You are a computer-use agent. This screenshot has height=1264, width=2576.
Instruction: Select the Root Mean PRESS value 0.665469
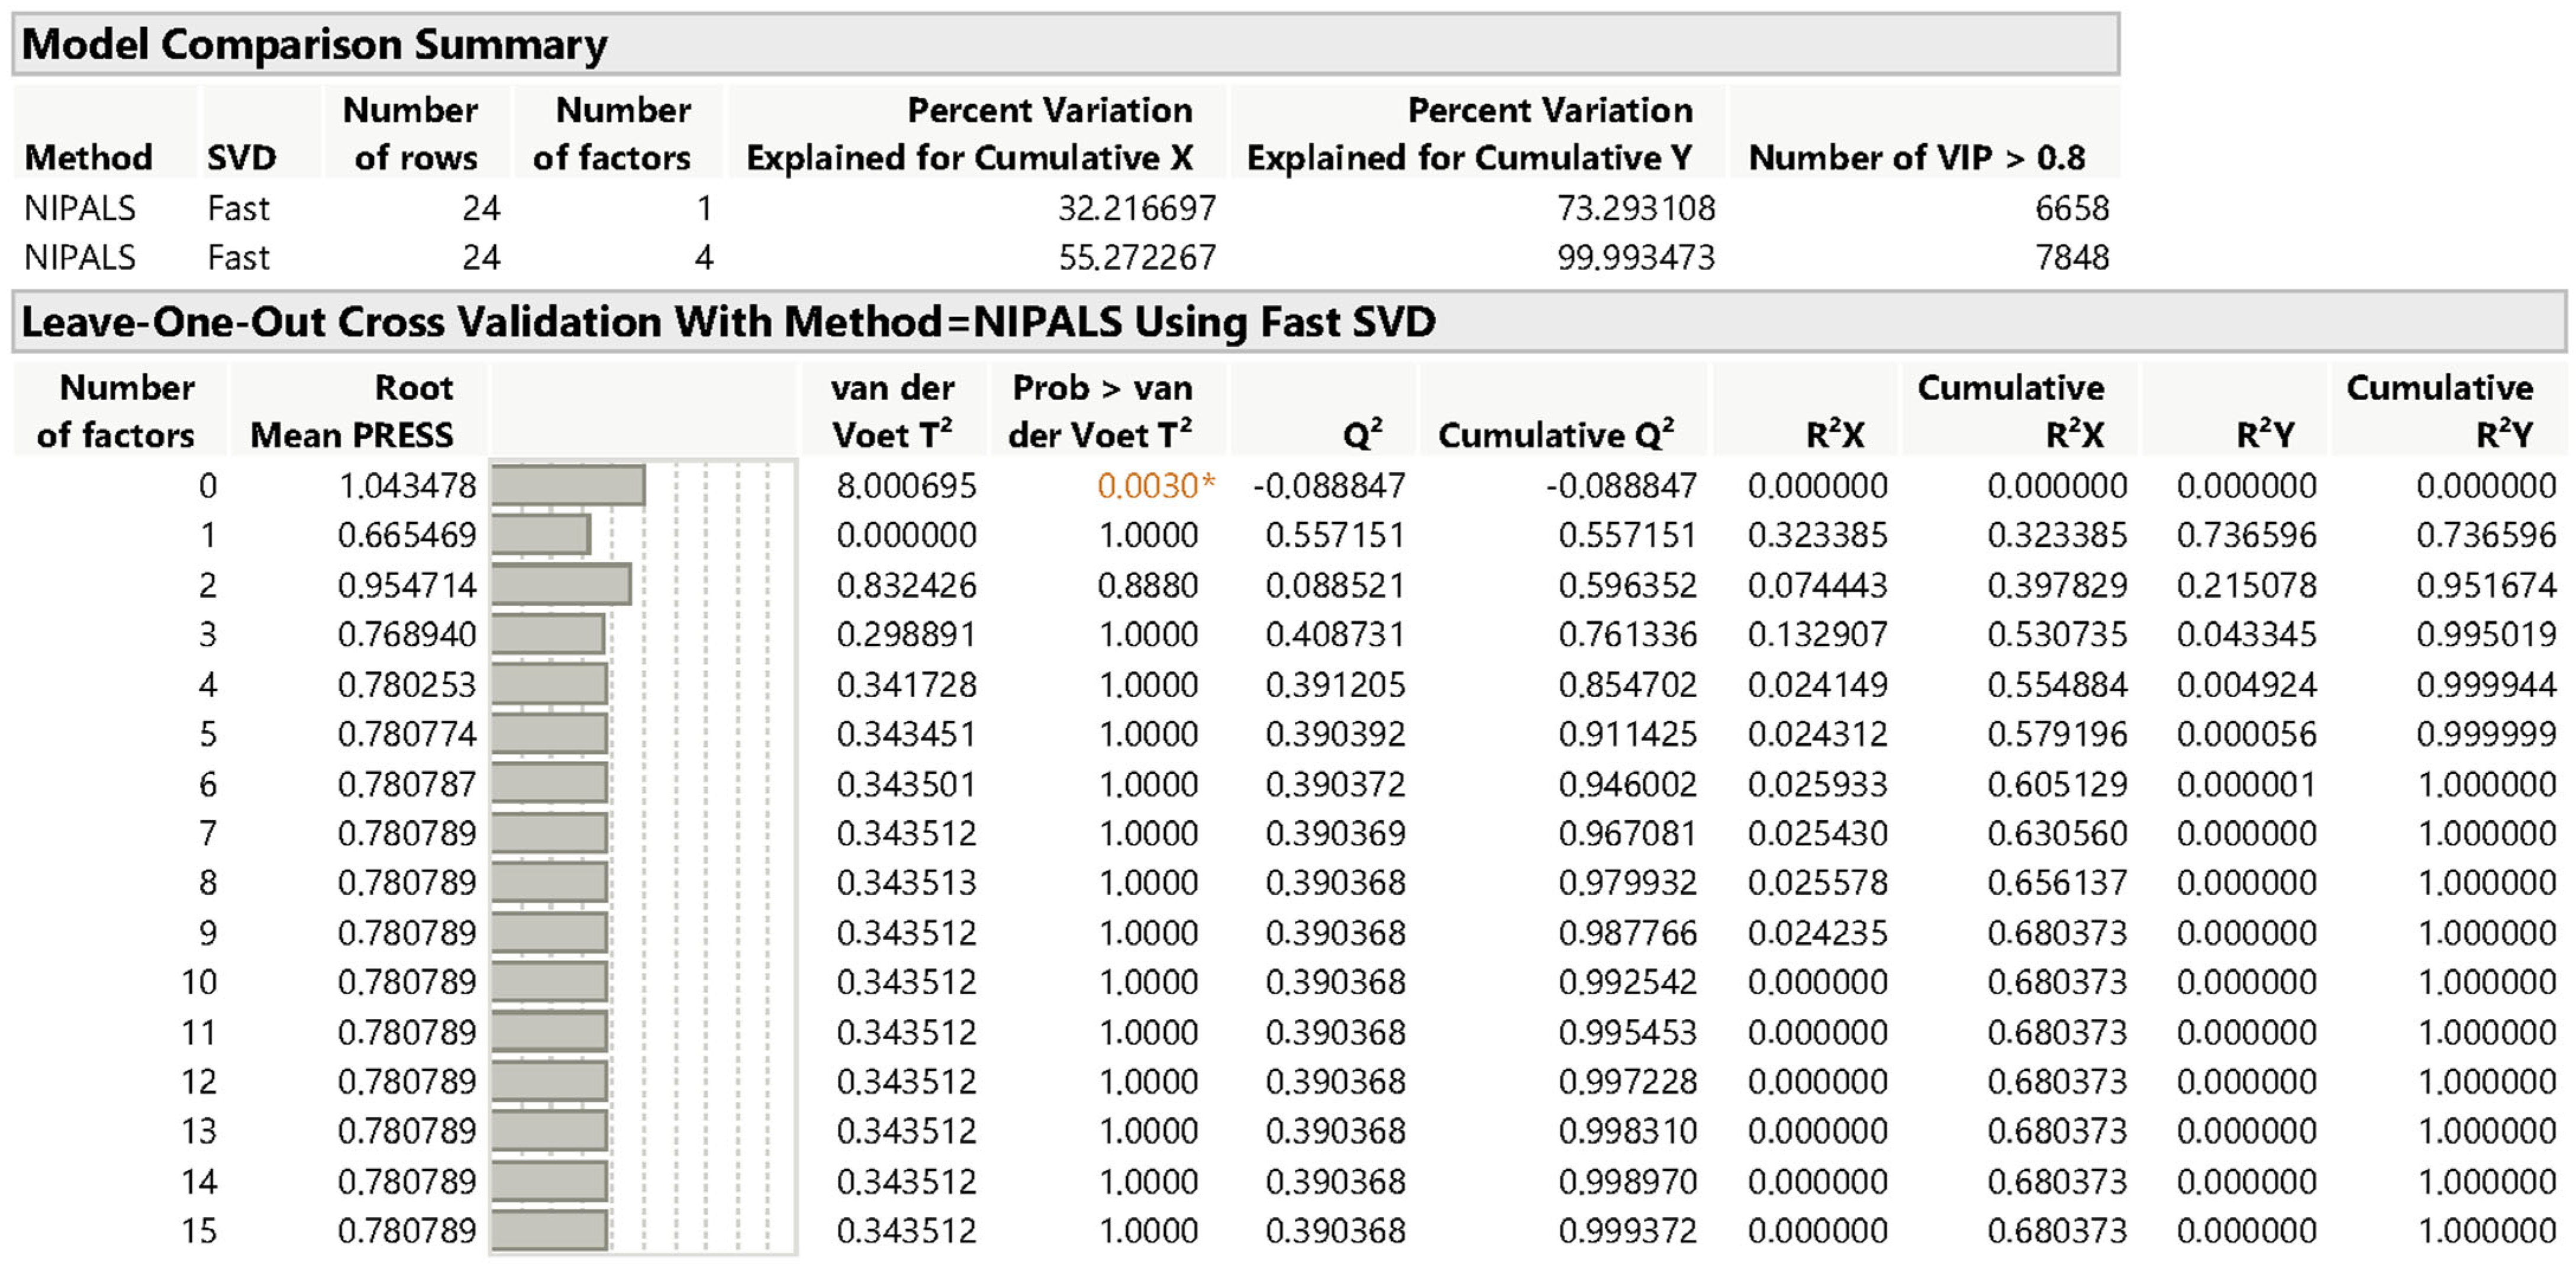[406, 535]
